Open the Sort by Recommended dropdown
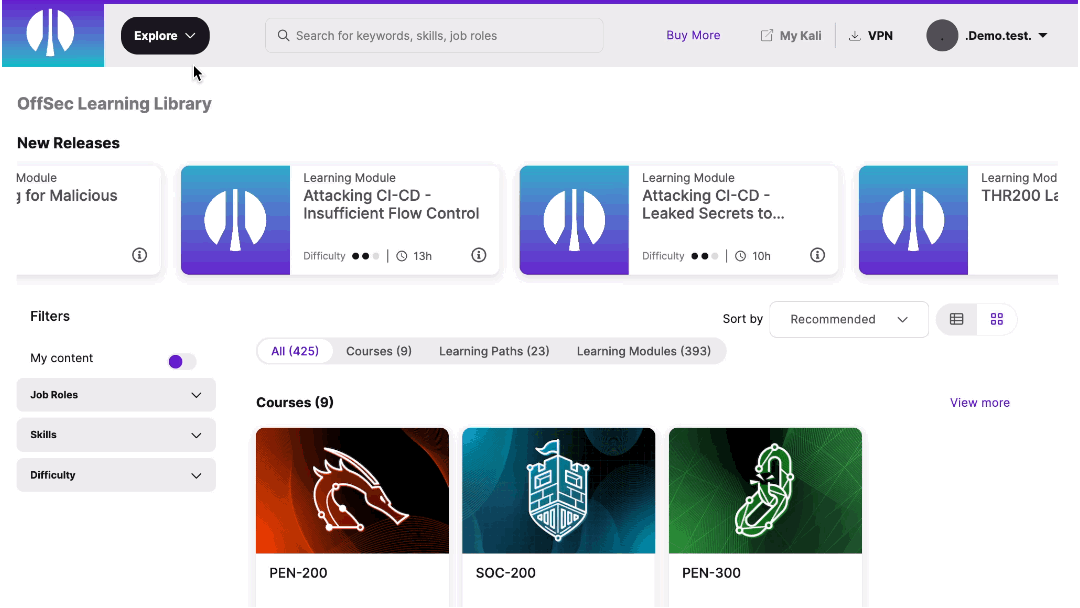The height and width of the screenshot is (608, 1080). click(x=848, y=319)
